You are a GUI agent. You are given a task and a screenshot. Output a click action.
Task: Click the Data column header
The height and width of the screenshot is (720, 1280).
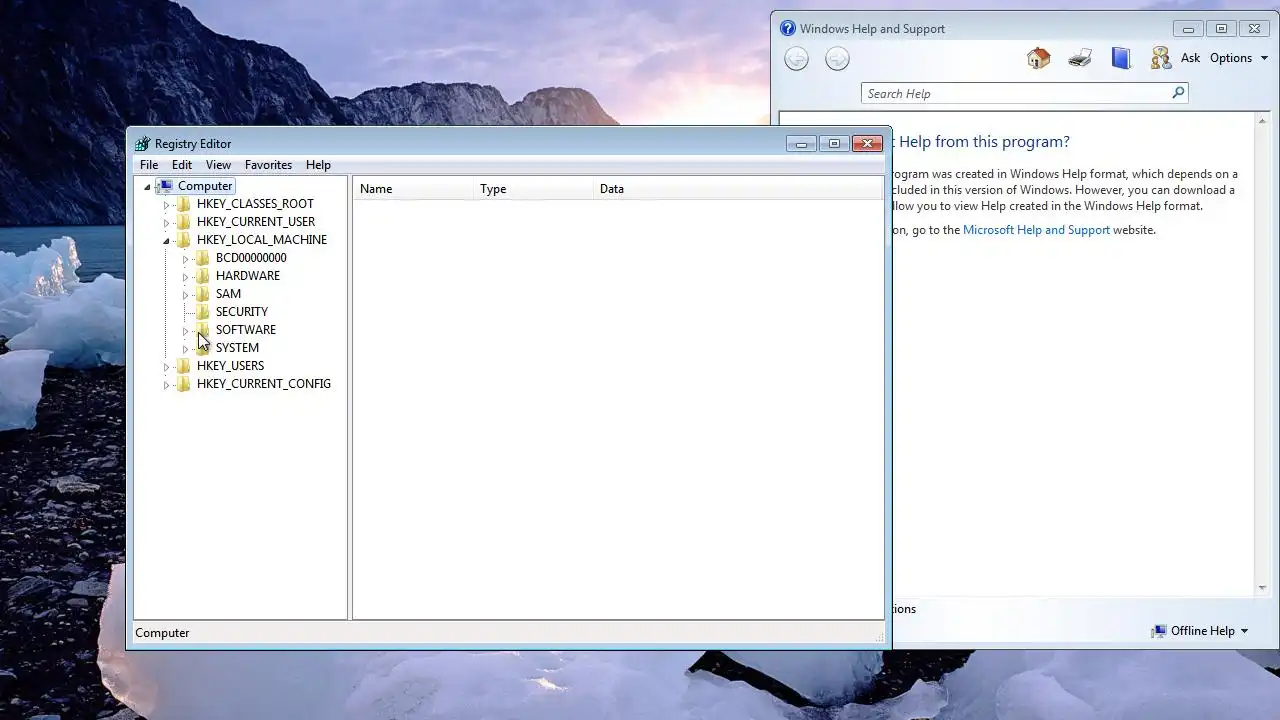[738, 189]
